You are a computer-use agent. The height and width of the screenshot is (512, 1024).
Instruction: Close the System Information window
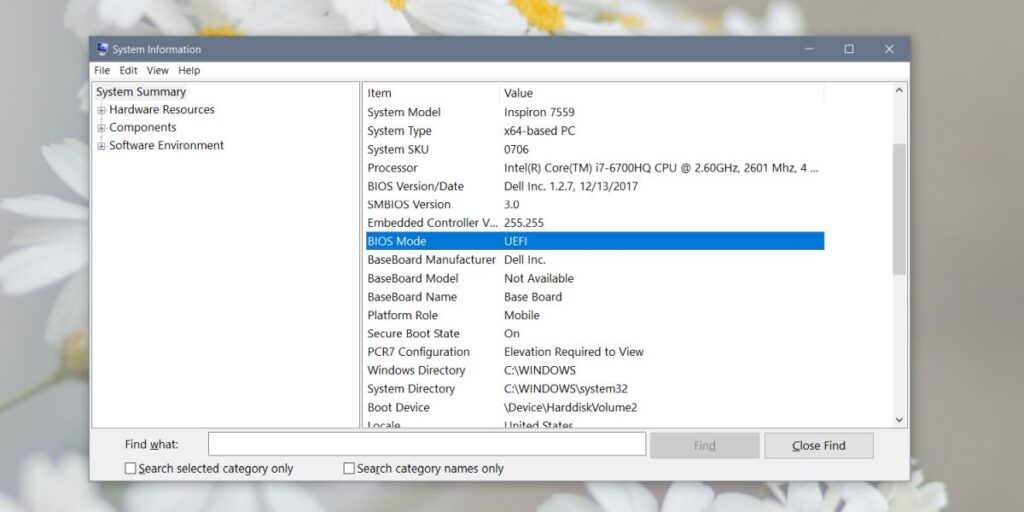coord(889,49)
